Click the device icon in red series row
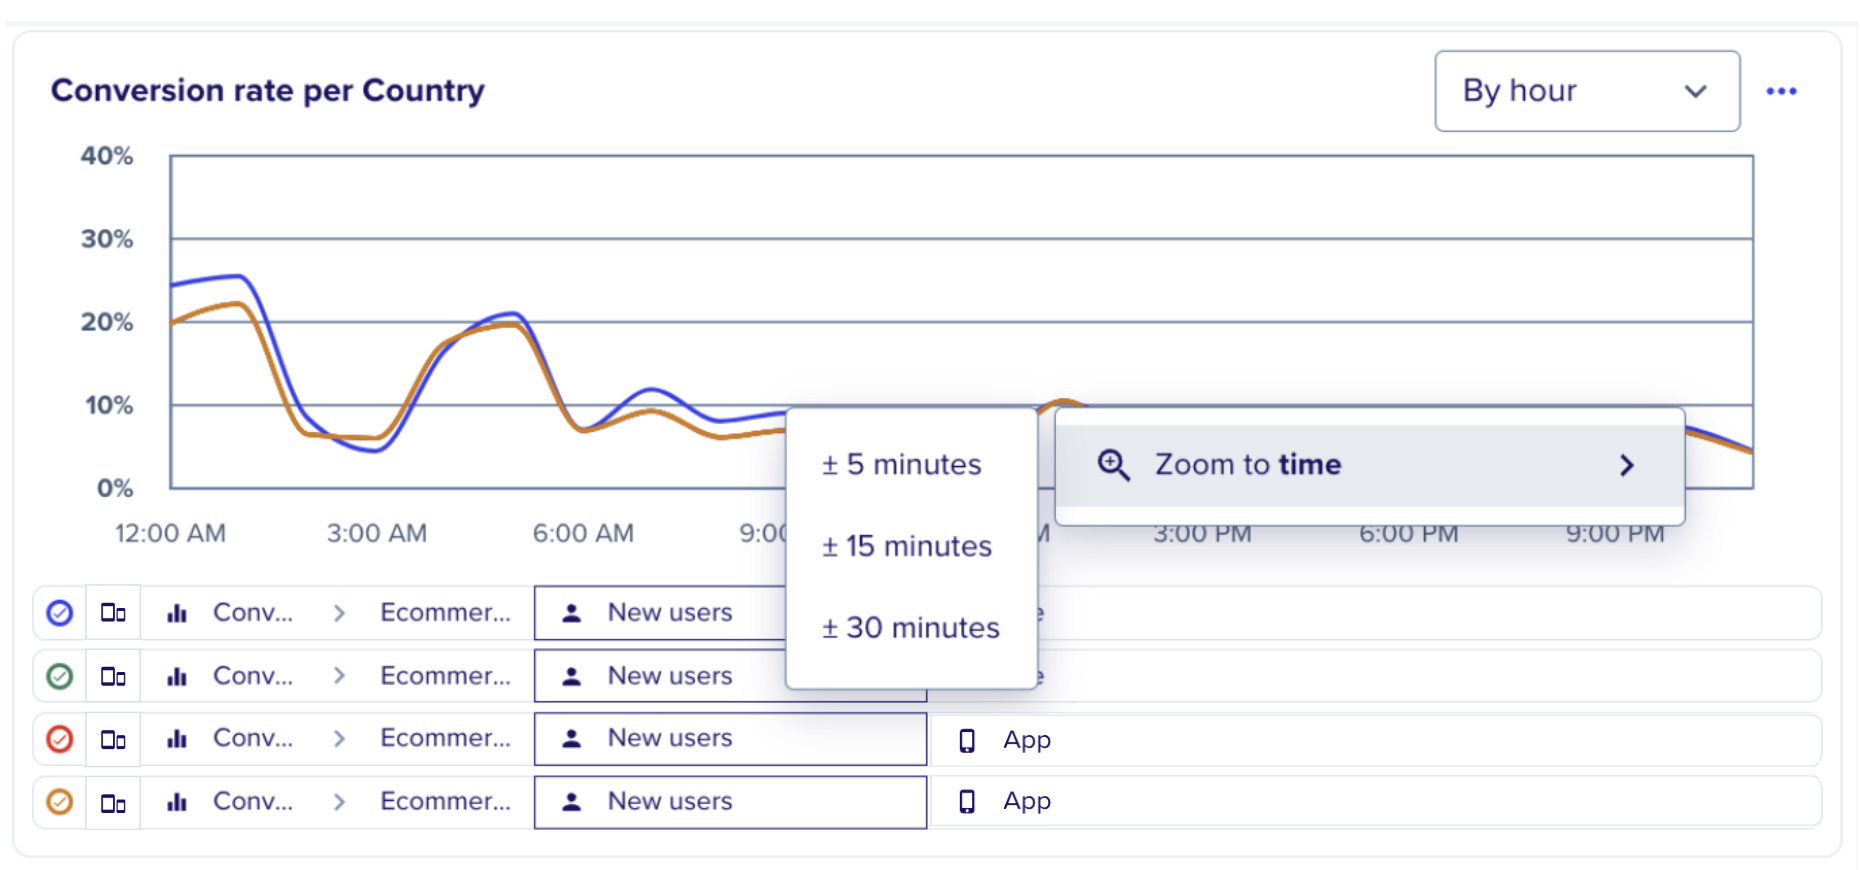 click(113, 739)
